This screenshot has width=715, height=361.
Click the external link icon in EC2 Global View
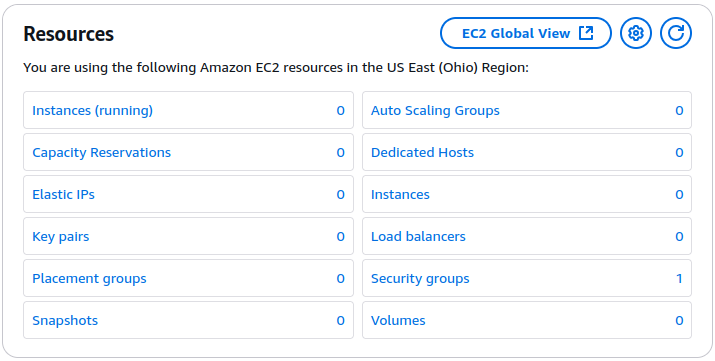[585, 33]
